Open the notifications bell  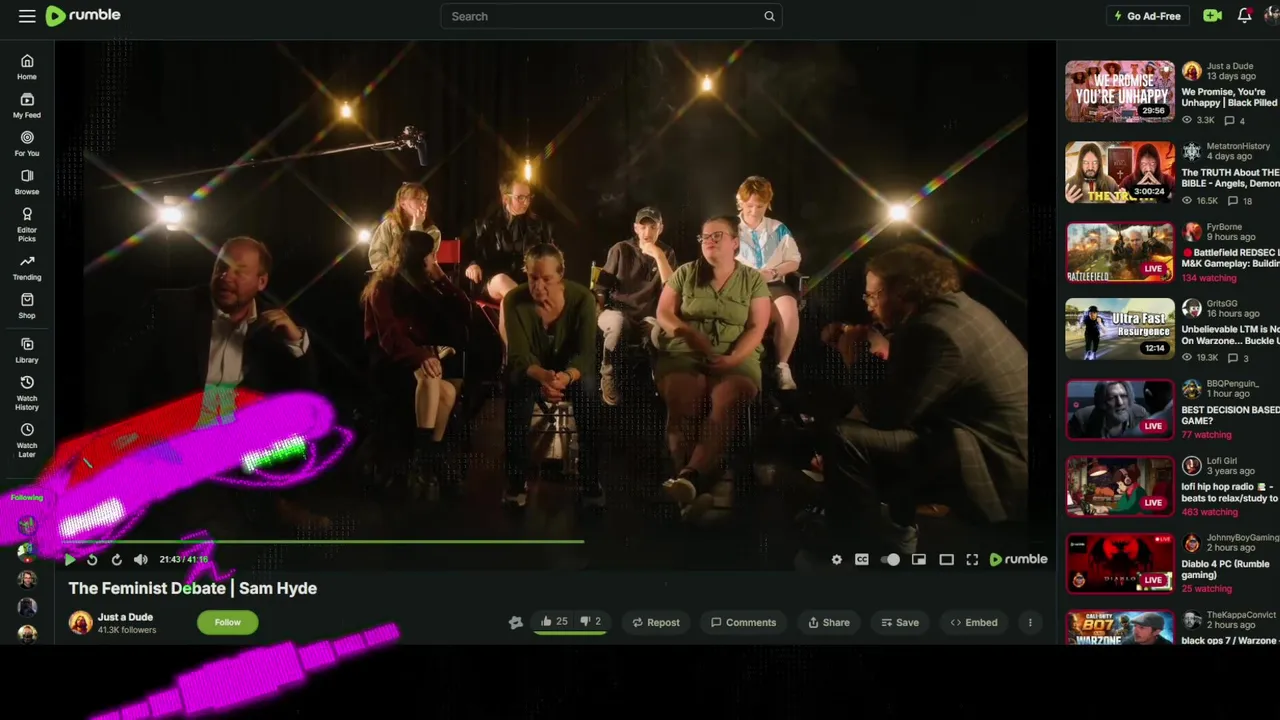coord(1244,16)
